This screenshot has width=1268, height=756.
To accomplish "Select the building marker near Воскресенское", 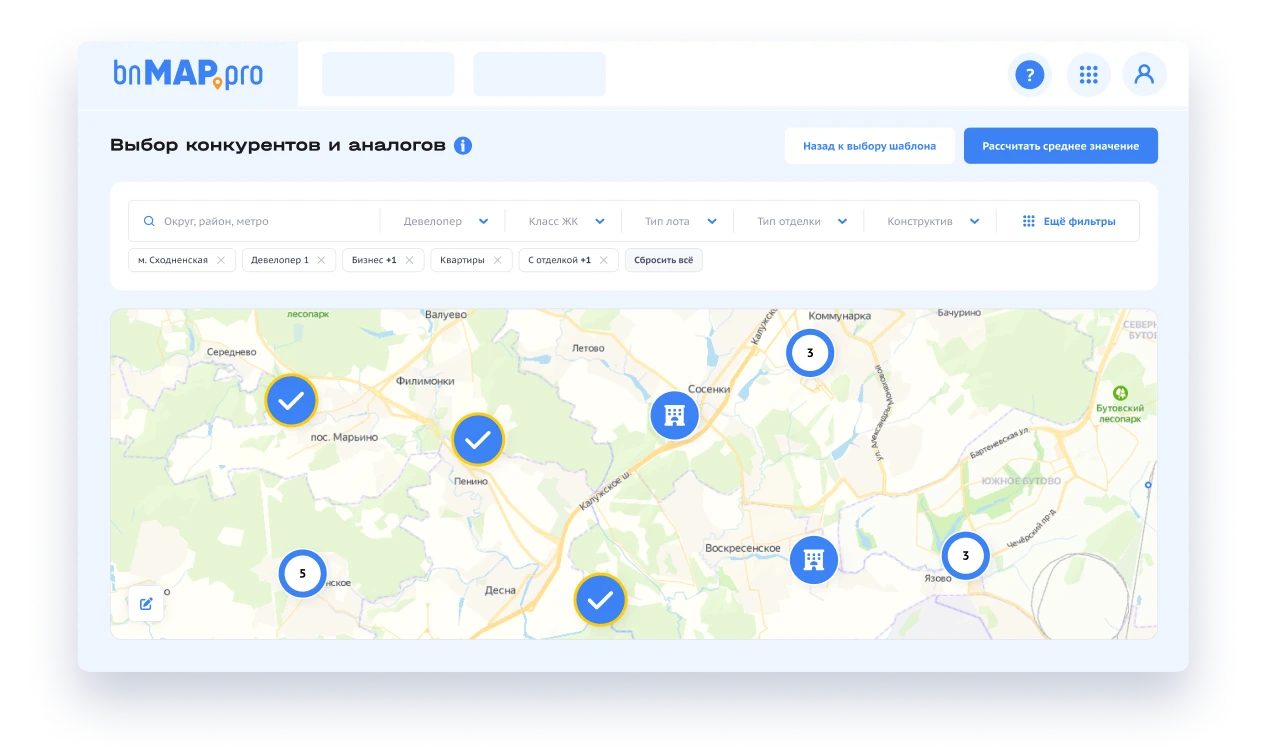I will (814, 560).
